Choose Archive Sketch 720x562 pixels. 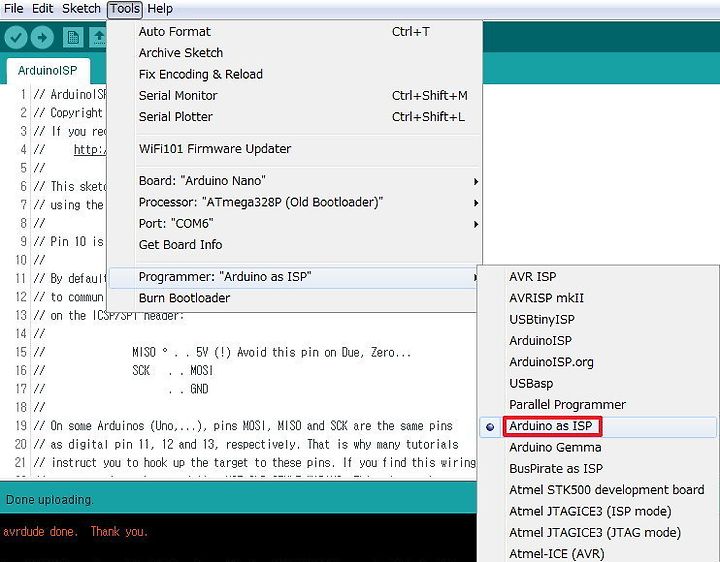294,53
